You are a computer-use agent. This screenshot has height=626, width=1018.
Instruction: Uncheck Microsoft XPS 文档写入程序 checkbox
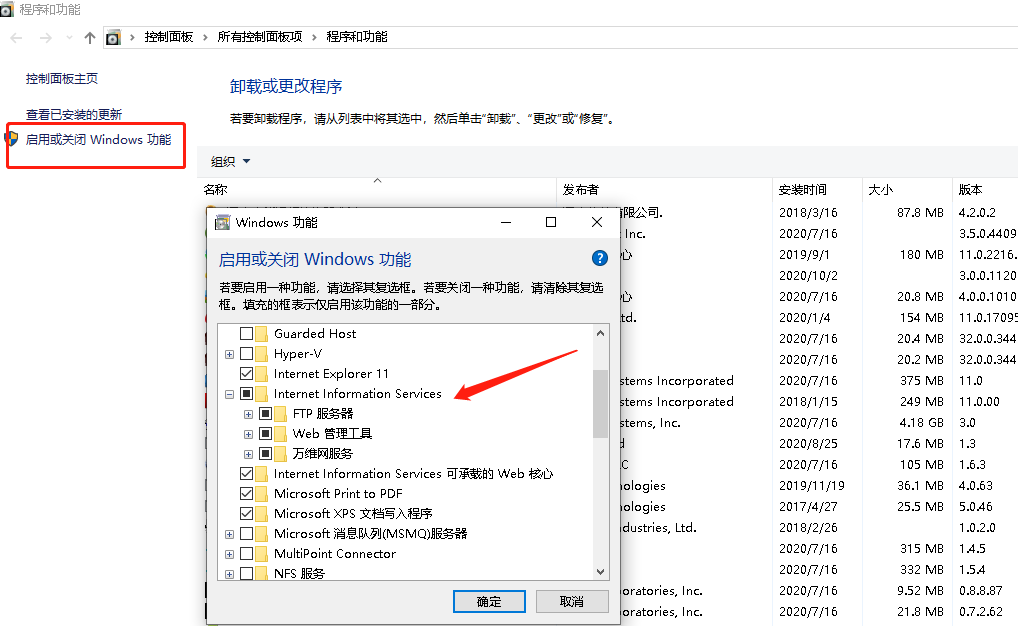(247, 514)
